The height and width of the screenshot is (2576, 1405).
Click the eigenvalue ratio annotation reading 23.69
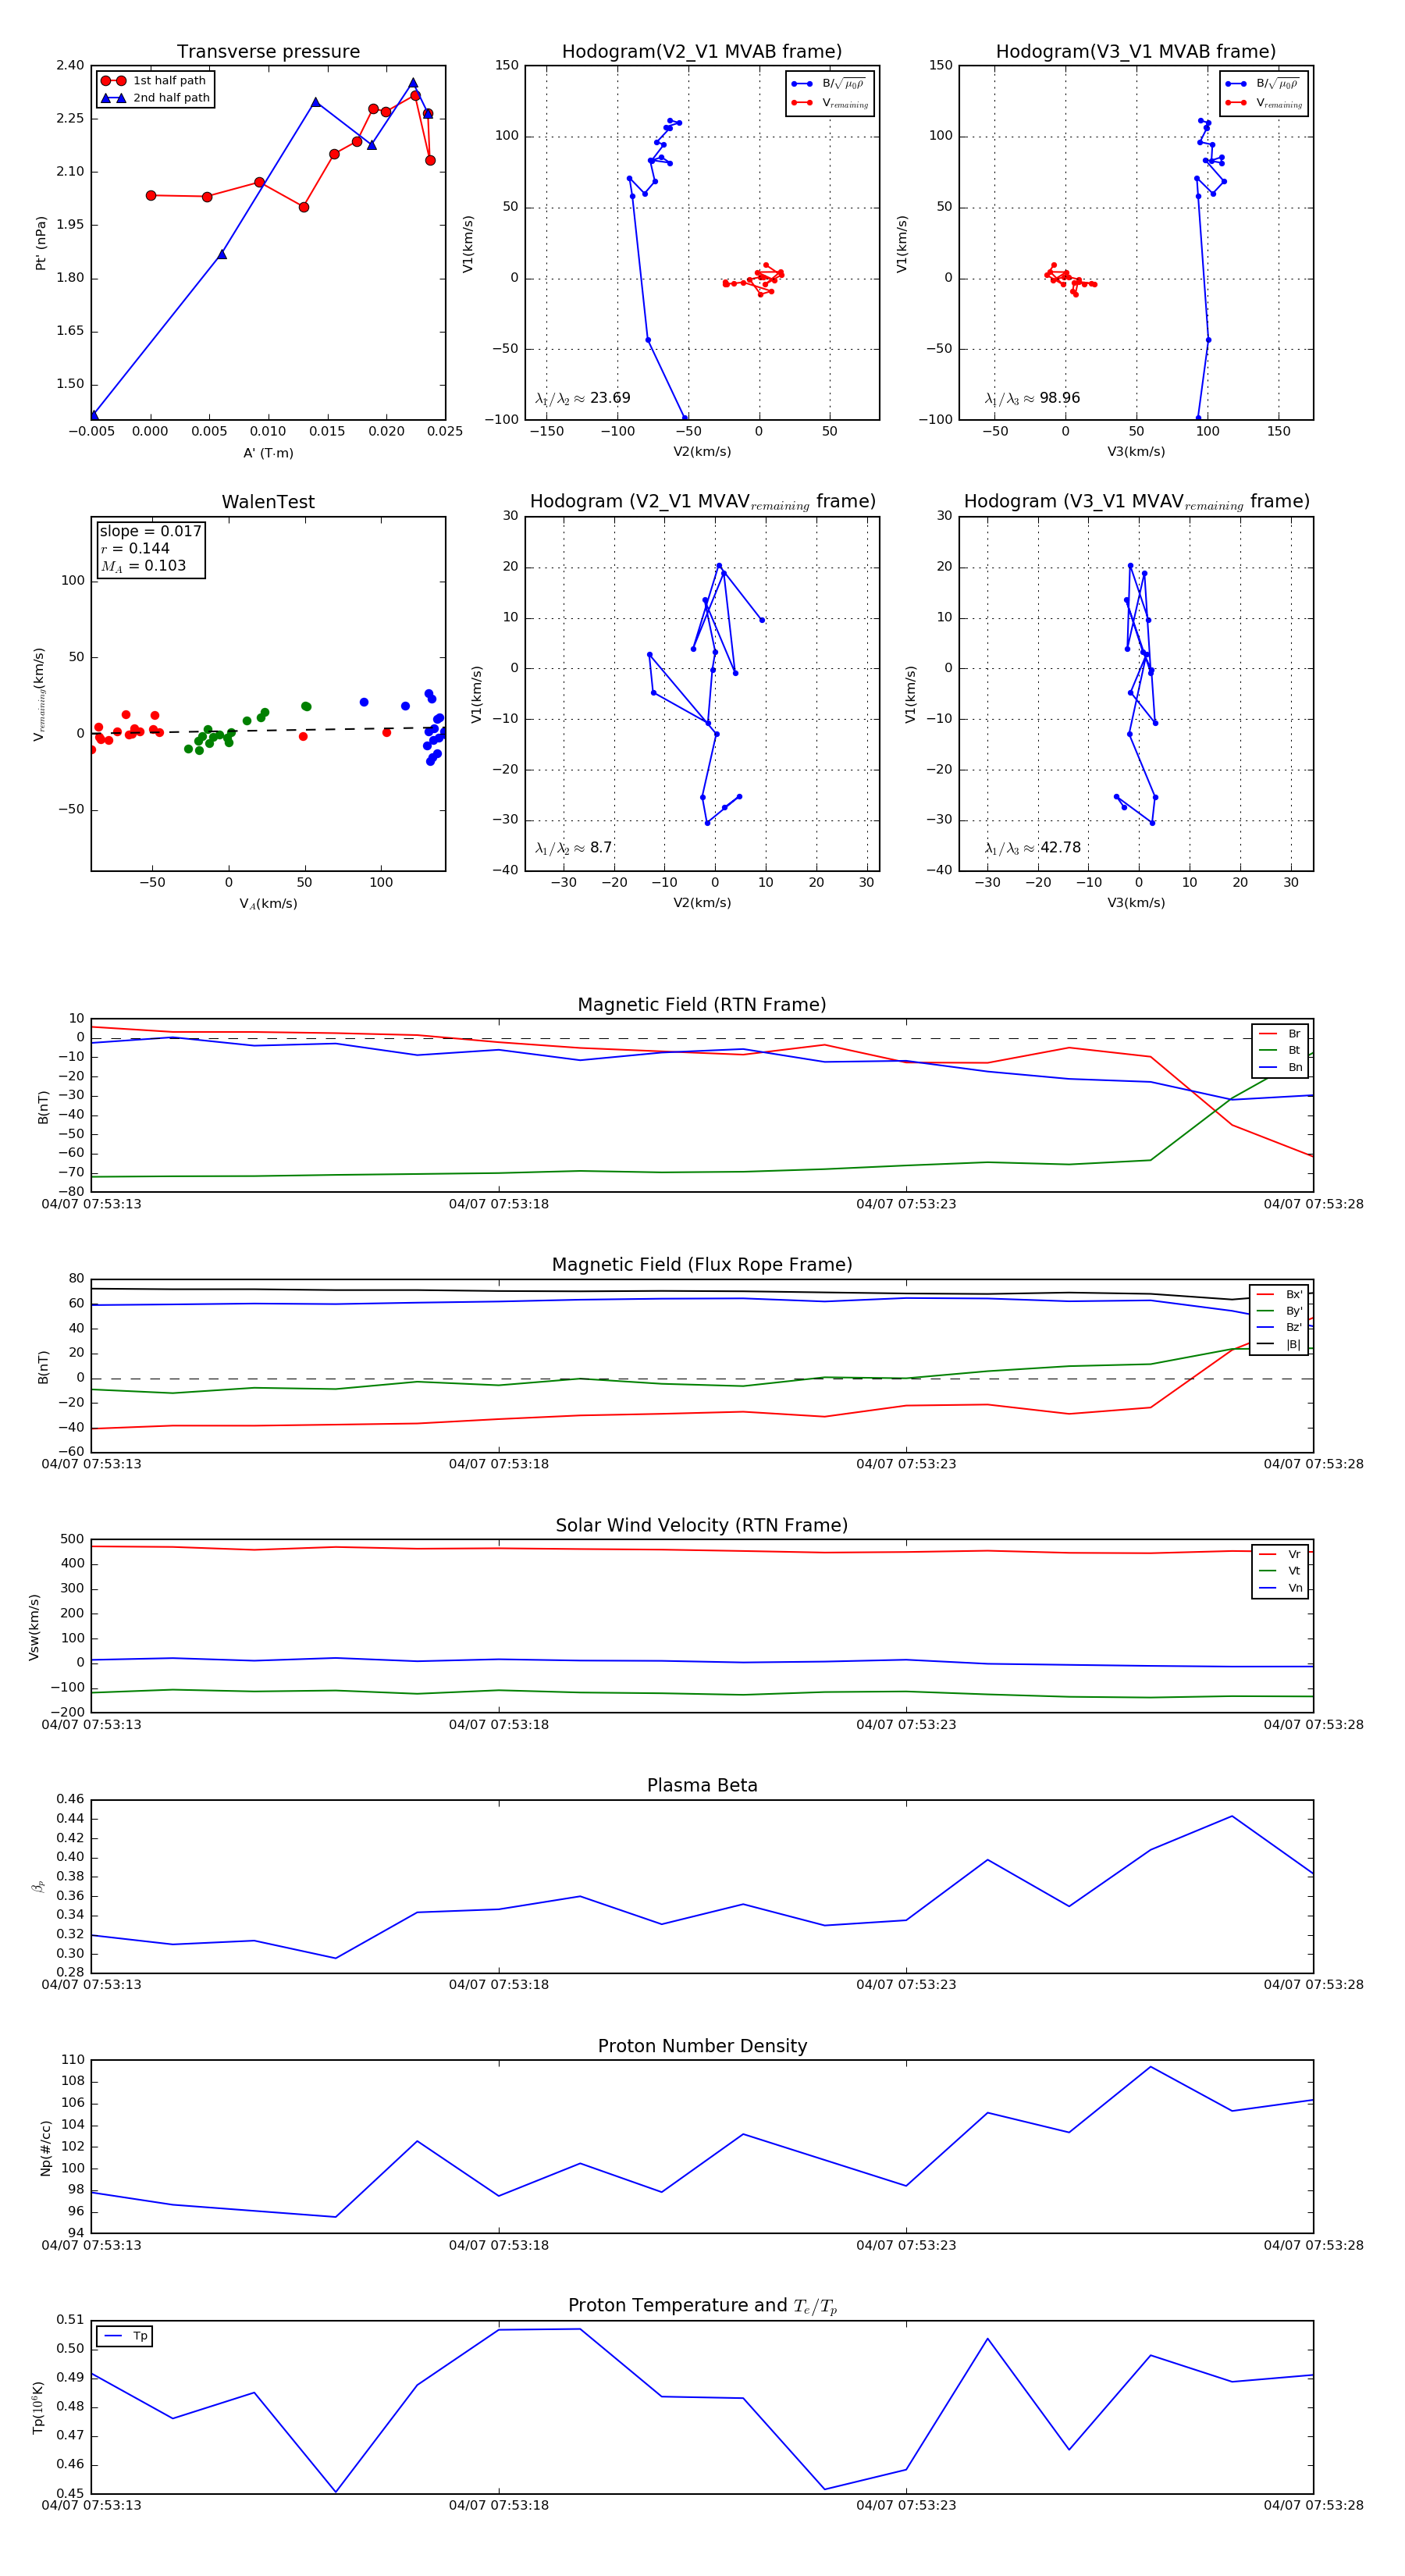583,398
